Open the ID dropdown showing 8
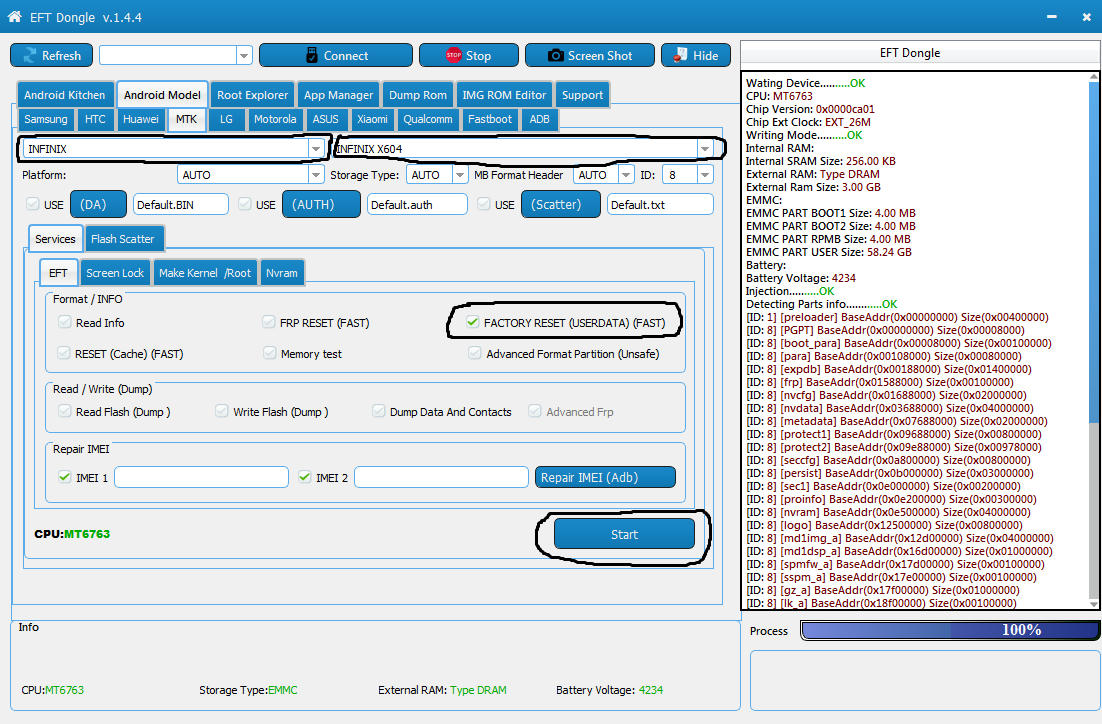This screenshot has width=1102, height=724. pos(705,175)
